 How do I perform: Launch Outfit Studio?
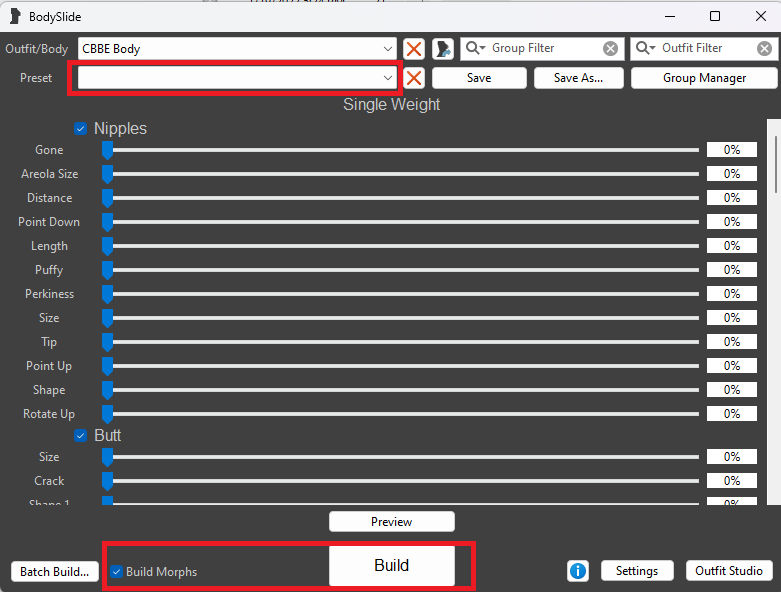[x=729, y=571]
